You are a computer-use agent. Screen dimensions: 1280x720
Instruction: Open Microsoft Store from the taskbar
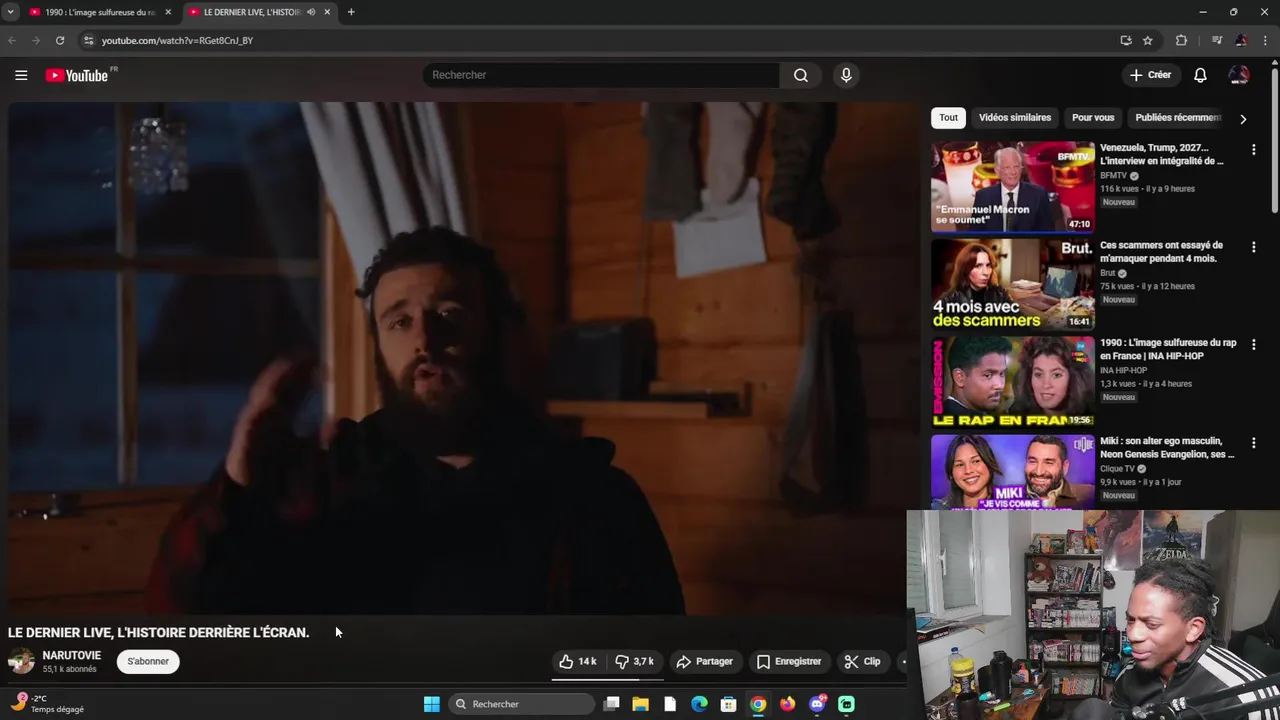click(729, 704)
